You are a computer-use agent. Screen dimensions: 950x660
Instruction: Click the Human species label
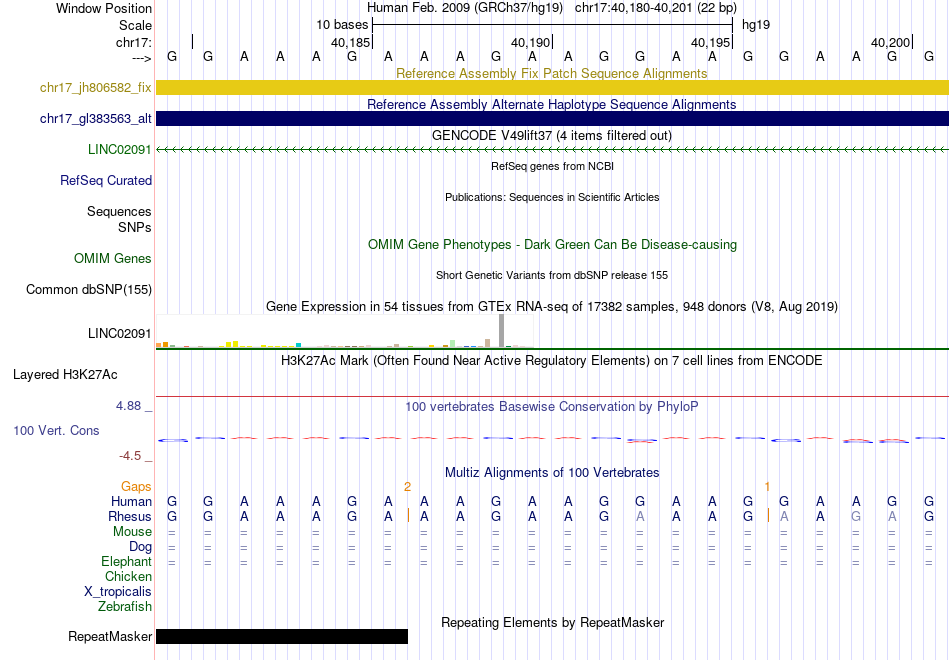(131, 501)
